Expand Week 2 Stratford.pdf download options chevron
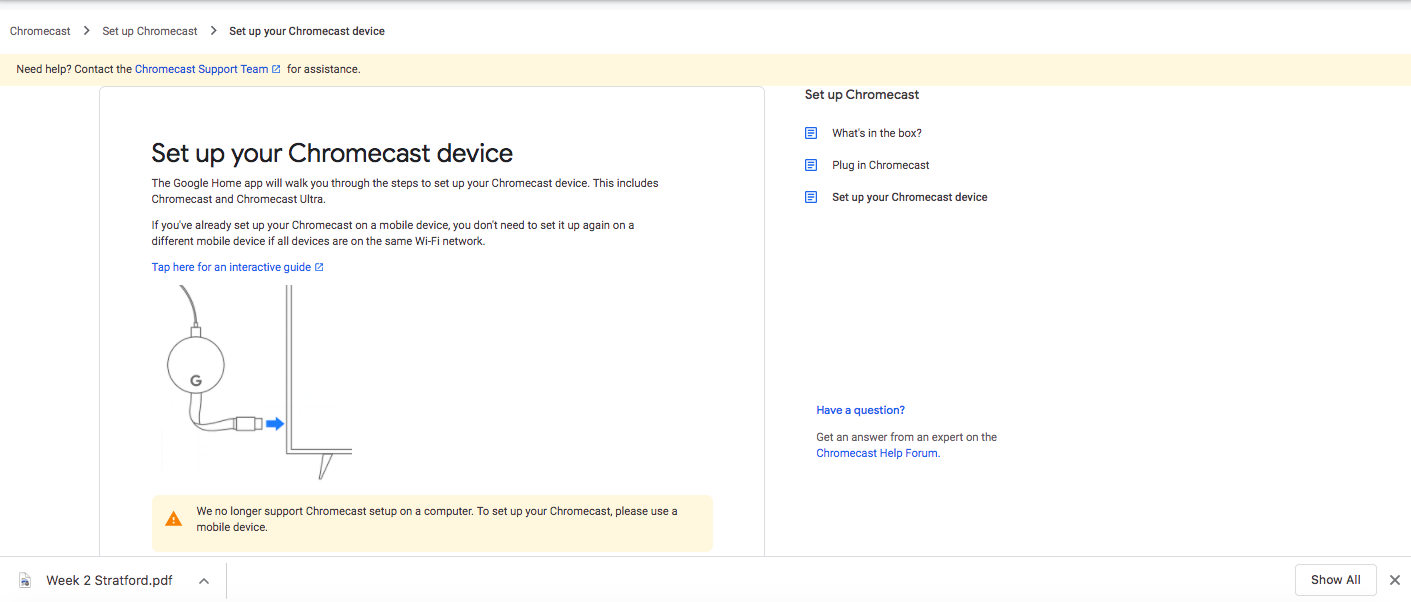 (203, 580)
